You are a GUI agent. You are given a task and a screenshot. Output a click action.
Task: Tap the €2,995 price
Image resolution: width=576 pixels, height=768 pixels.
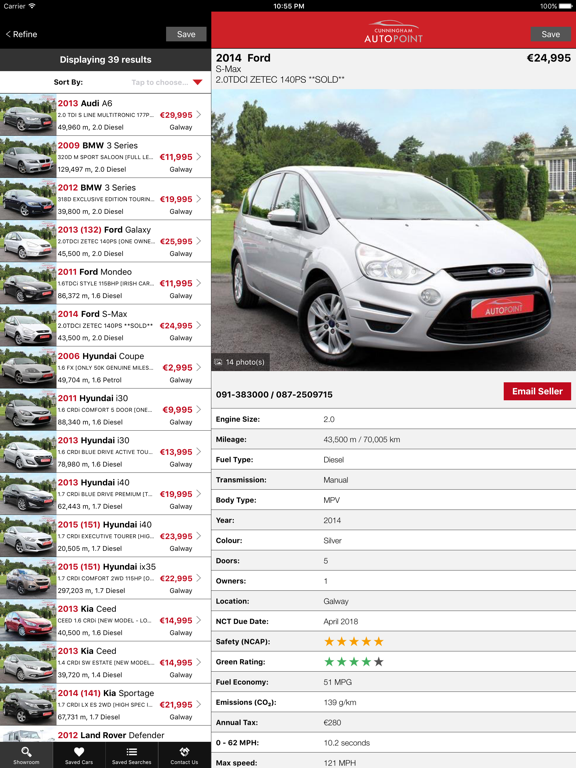point(177,368)
